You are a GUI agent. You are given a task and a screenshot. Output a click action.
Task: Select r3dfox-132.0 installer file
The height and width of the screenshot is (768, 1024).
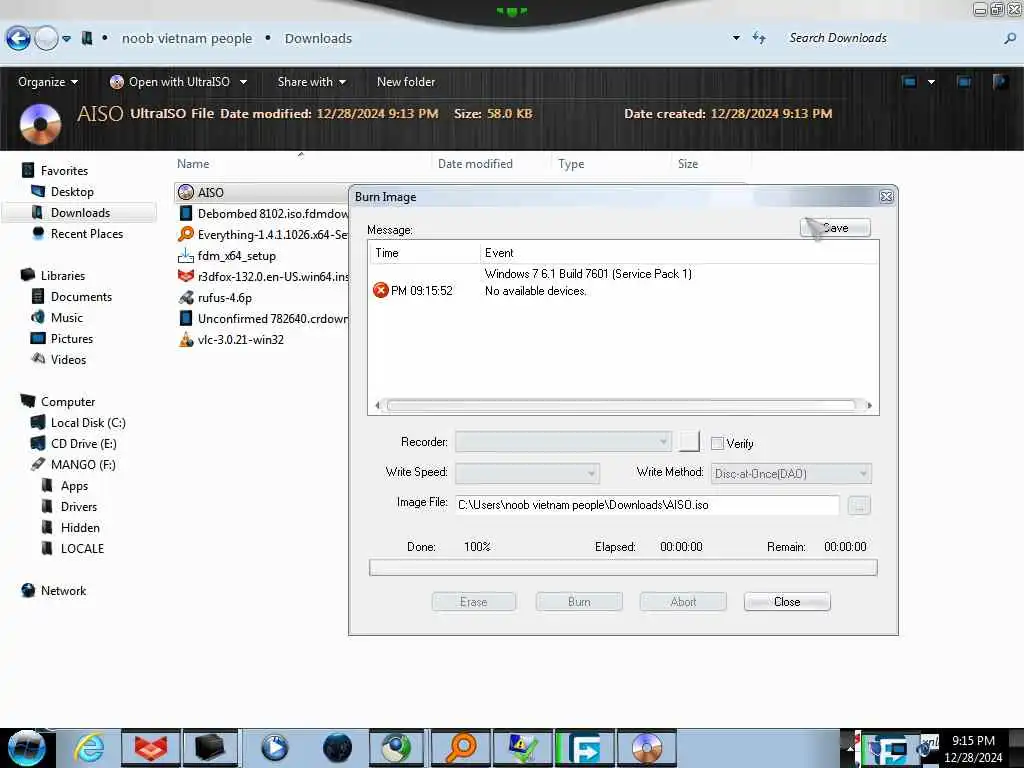pos(263,276)
